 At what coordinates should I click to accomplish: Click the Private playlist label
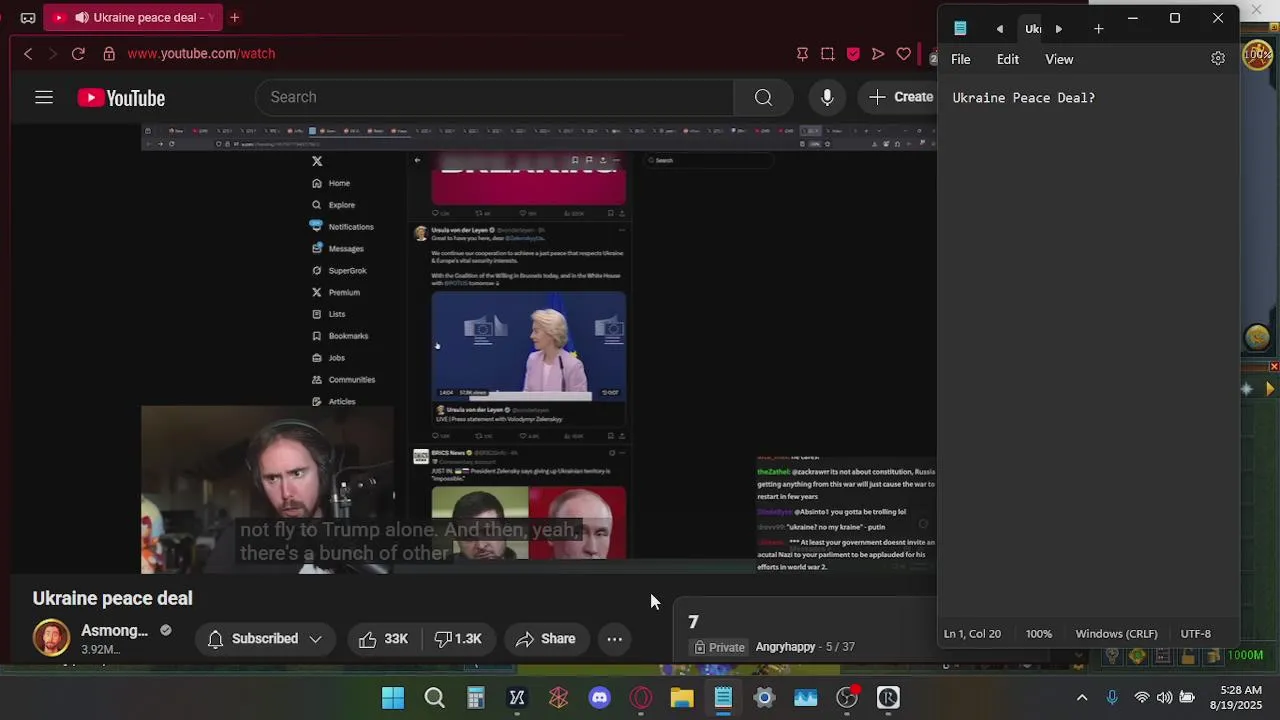click(x=719, y=647)
